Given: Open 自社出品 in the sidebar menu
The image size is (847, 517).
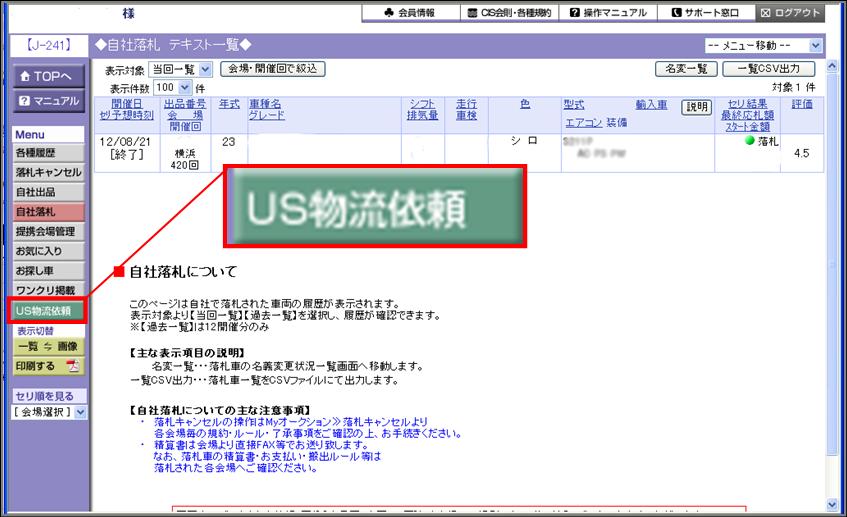Looking at the screenshot, I should pyautogui.click(x=49, y=192).
